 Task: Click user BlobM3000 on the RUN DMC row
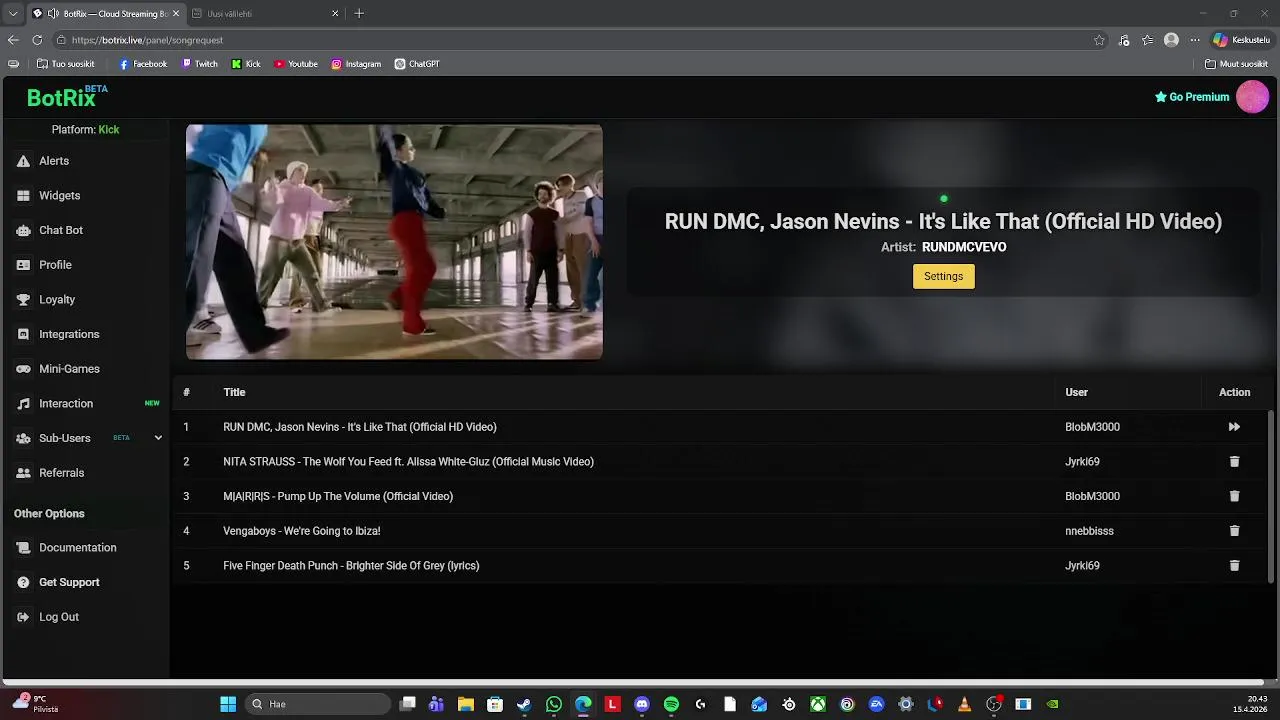(x=1092, y=427)
